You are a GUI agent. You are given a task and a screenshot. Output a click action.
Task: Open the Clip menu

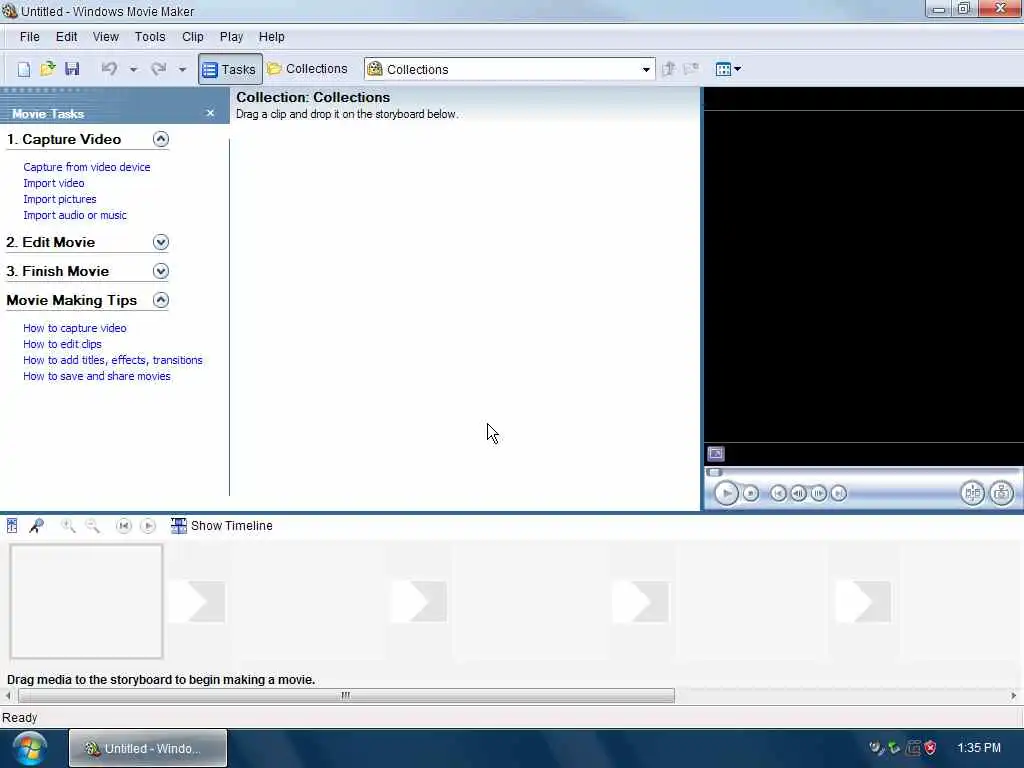coord(193,37)
